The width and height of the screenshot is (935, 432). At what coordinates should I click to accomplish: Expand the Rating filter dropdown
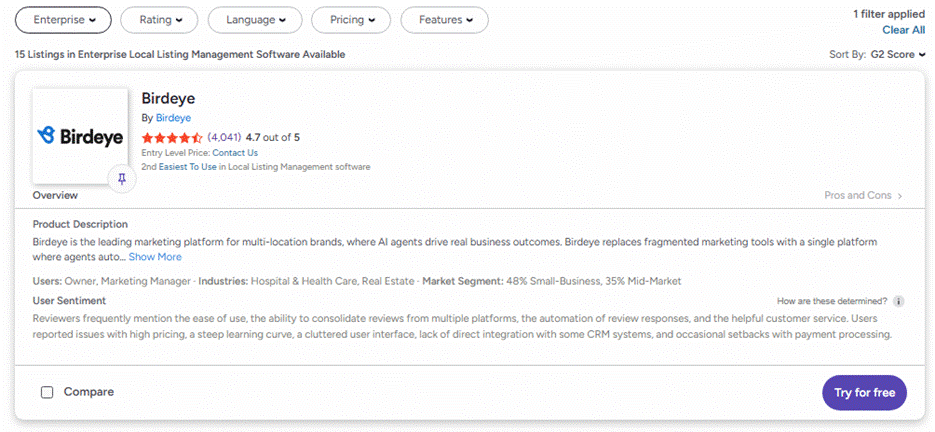click(160, 20)
